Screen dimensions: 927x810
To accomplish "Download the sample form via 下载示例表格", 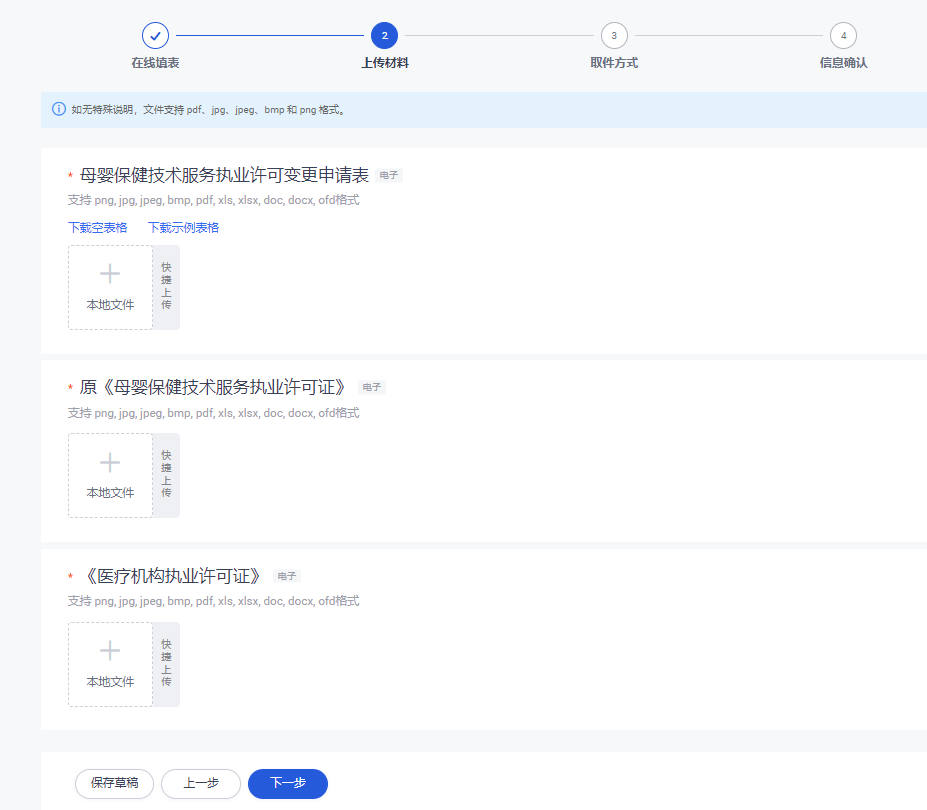I will click(x=183, y=228).
